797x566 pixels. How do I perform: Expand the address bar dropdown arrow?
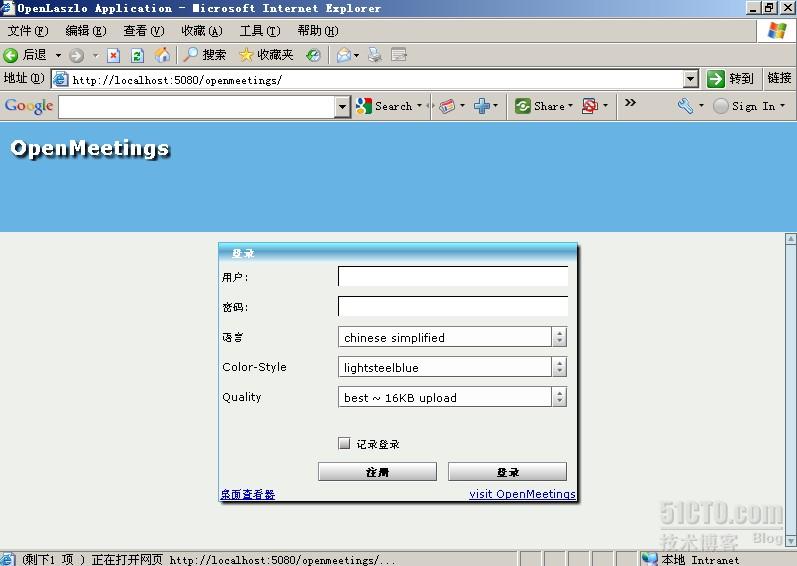[x=690, y=79]
